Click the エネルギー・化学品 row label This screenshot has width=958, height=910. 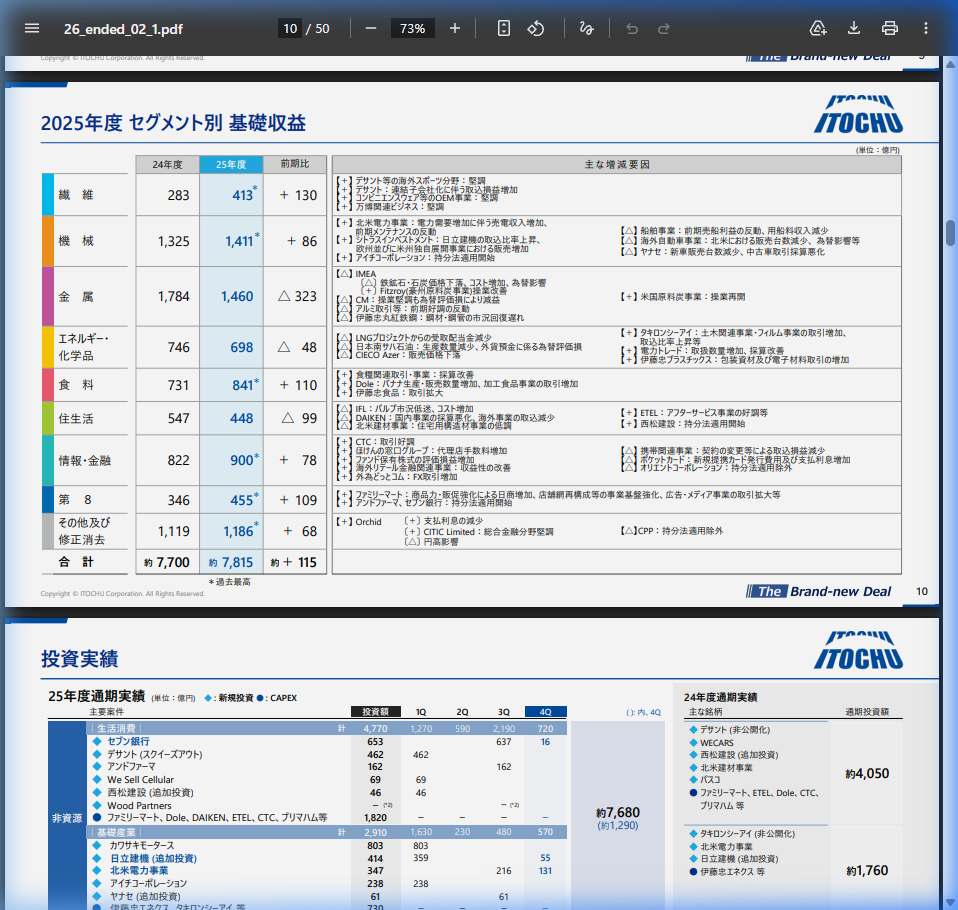(x=83, y=347)
